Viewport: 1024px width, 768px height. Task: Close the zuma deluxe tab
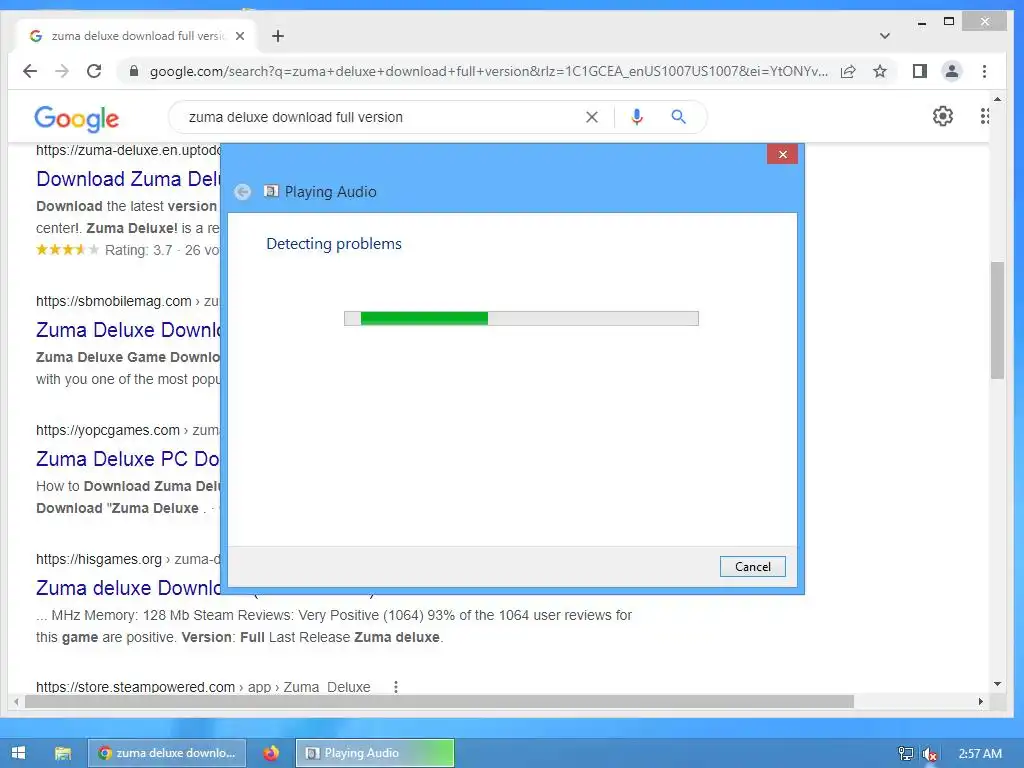point(240,36)
